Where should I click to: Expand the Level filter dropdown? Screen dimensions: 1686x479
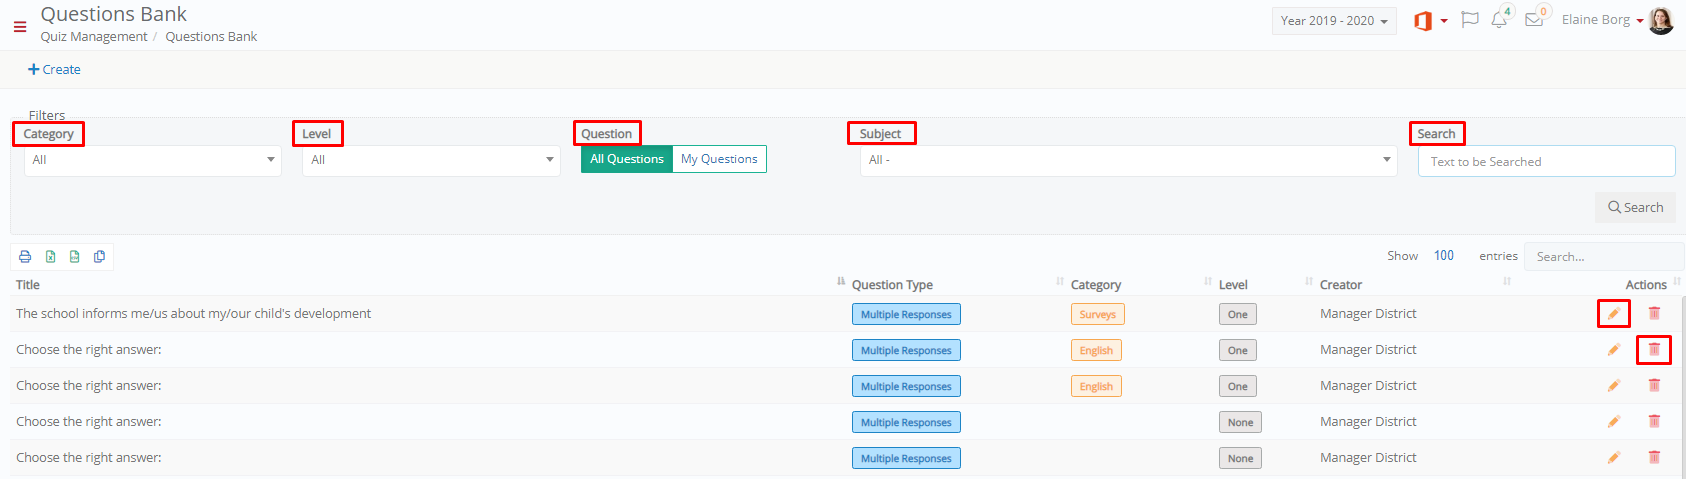pos(431,160)
